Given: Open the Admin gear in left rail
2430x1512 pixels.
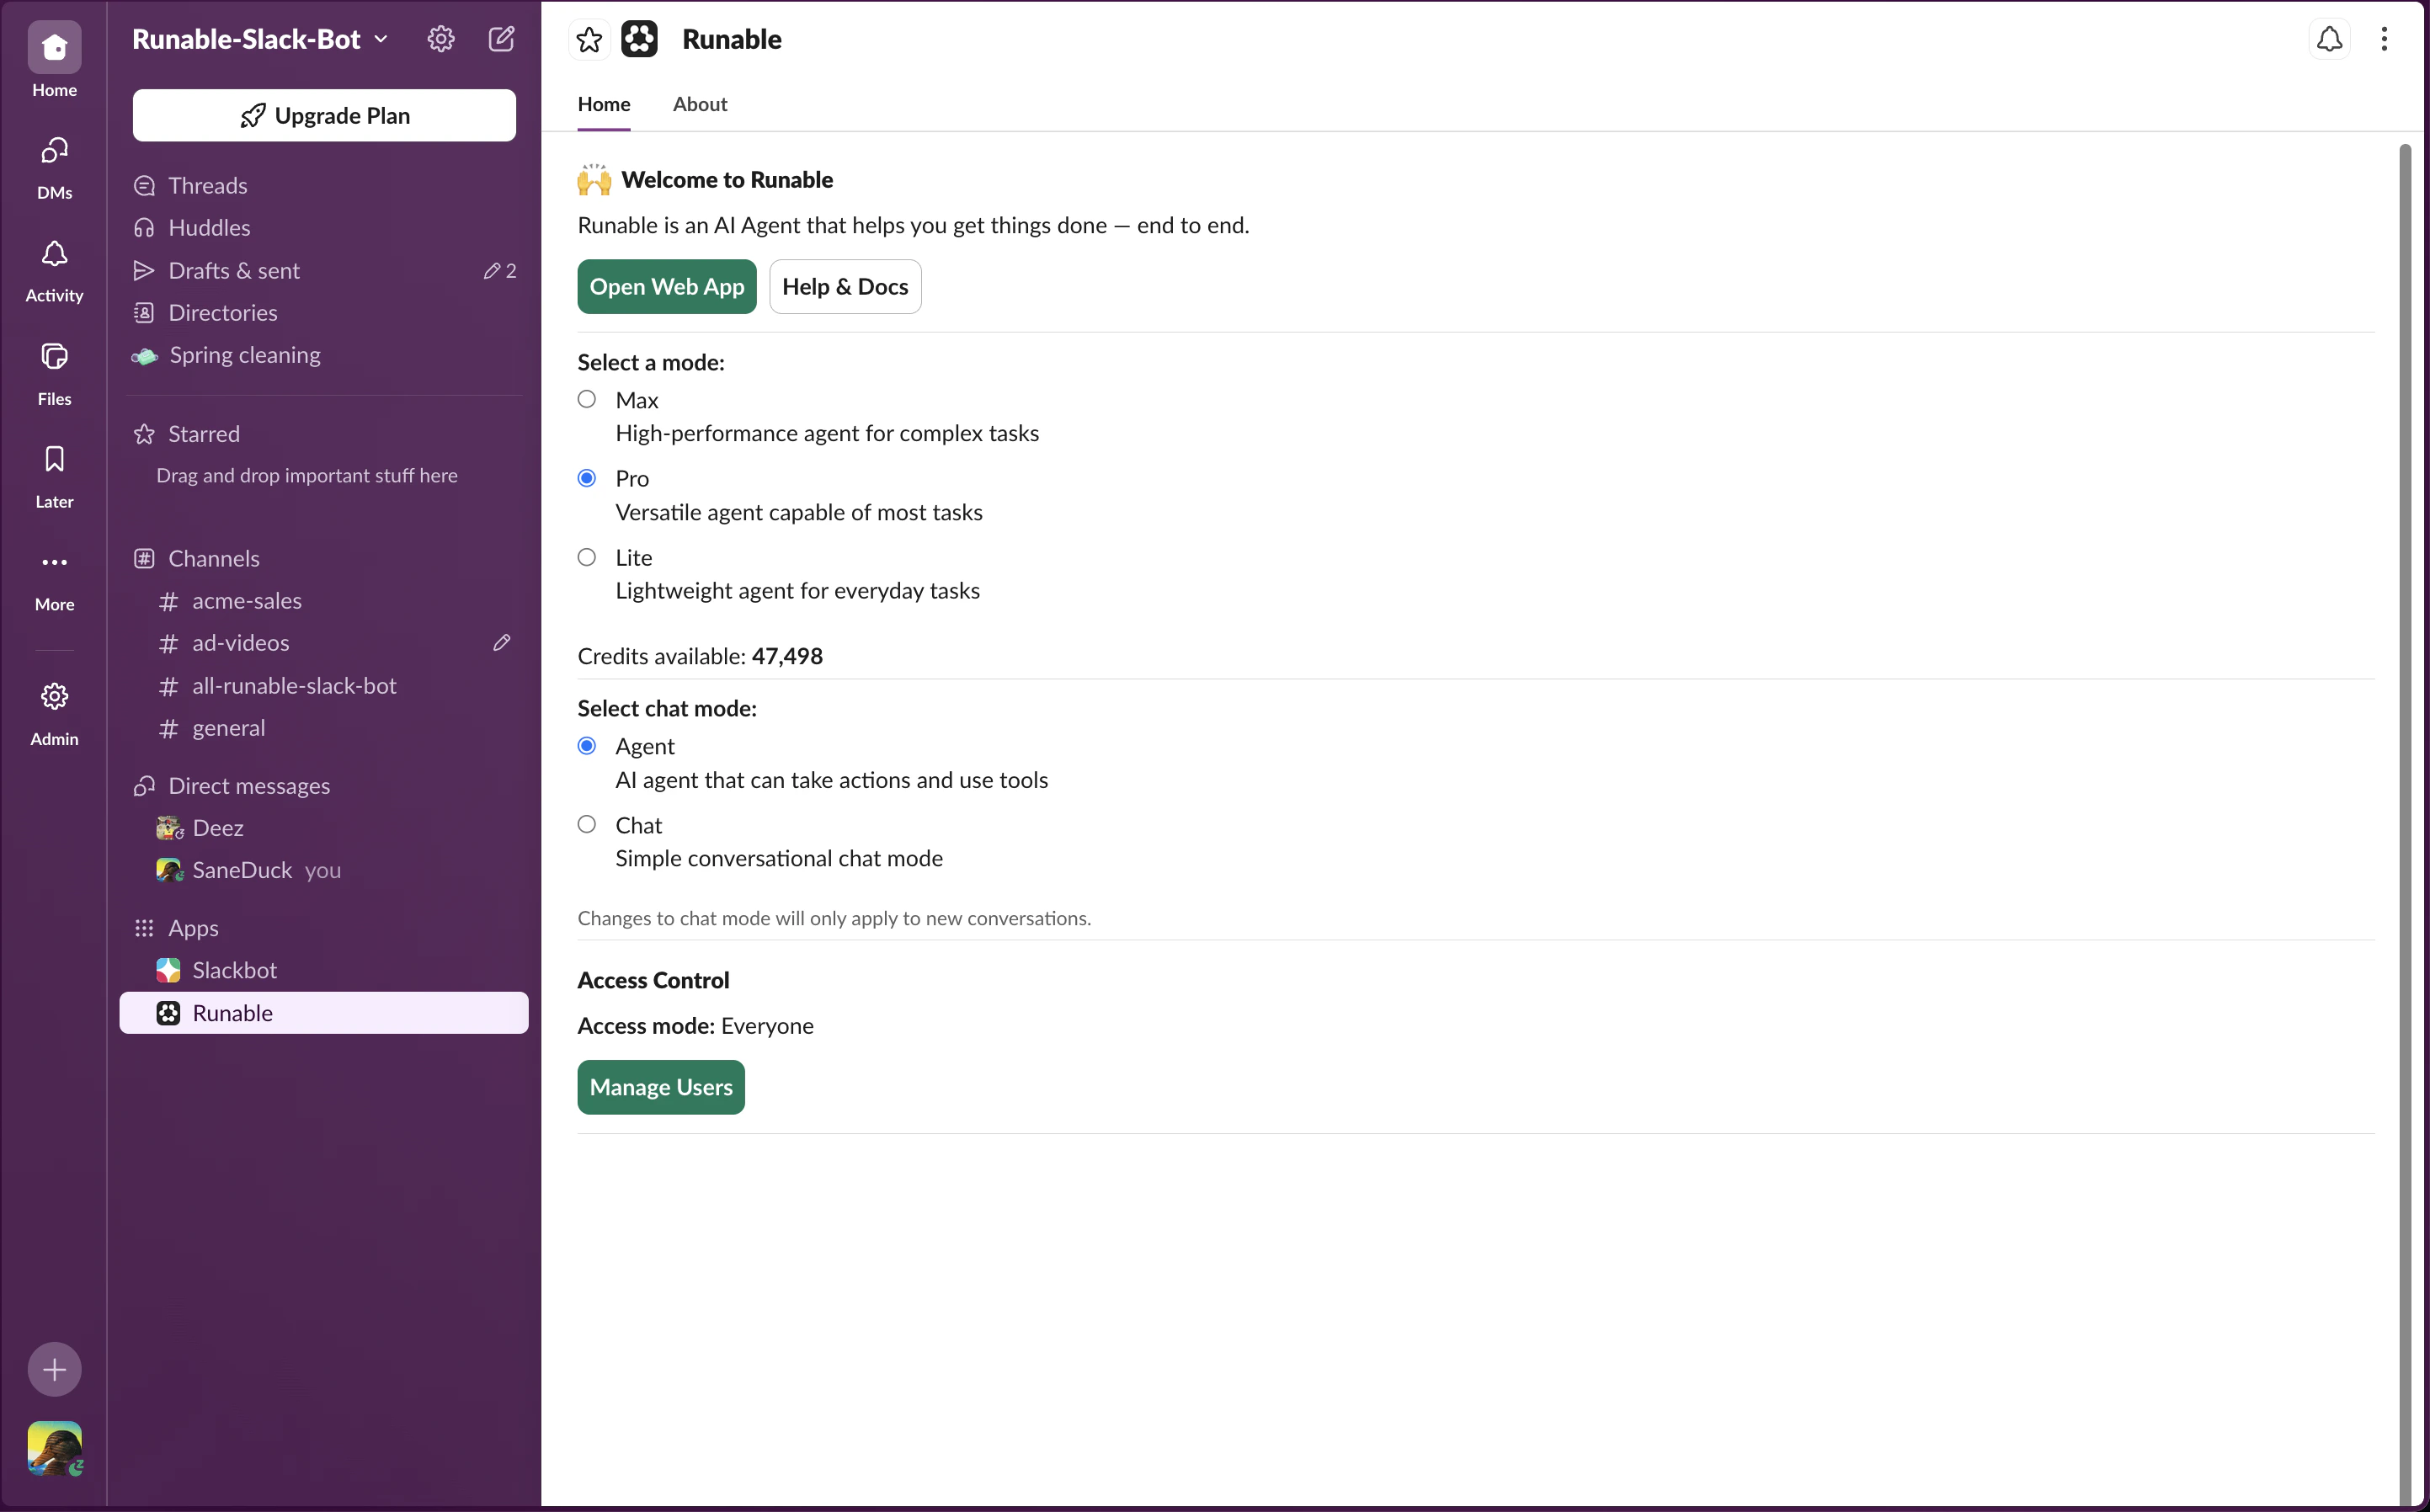Looking at the screenshot, I should (x=54, y=713).
